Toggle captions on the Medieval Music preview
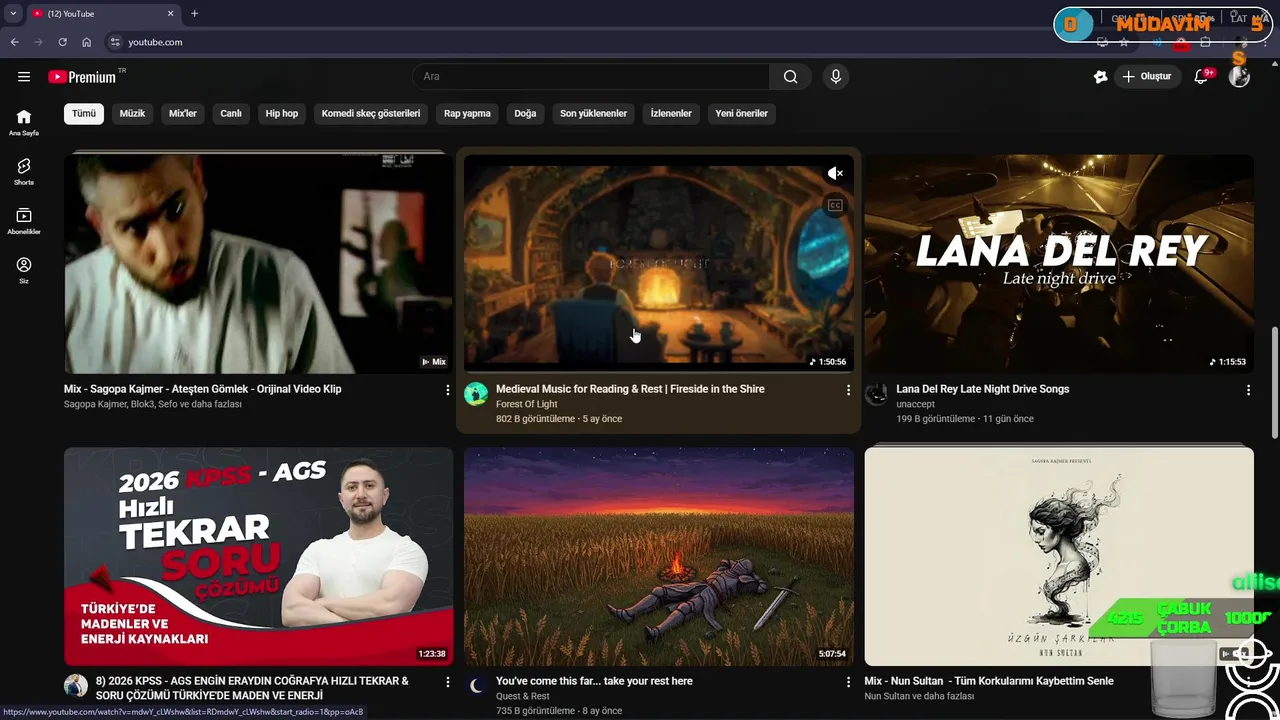Viewport: 1280px width, 720px height. click(x=835, y=206)
